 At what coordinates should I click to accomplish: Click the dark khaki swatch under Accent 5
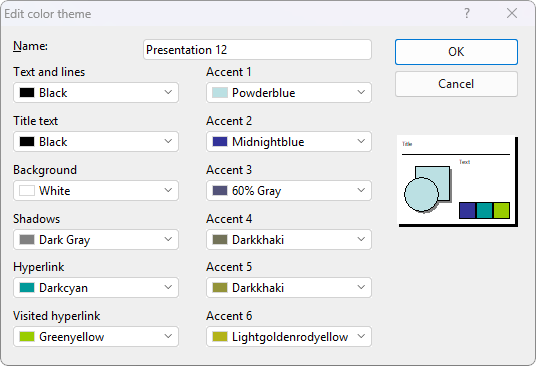[220, 288]
